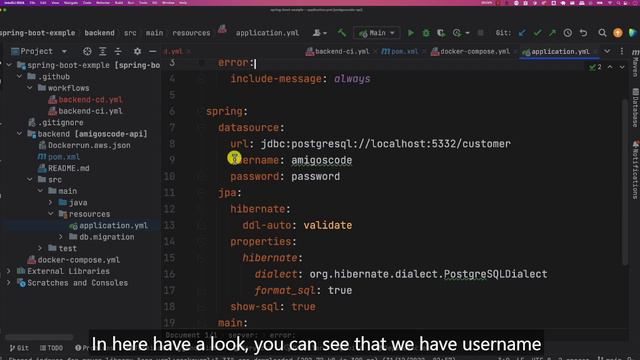The image size is (640, 360).
Task: Open TODO tool window at bottom
Action: (x=51, y=348)
